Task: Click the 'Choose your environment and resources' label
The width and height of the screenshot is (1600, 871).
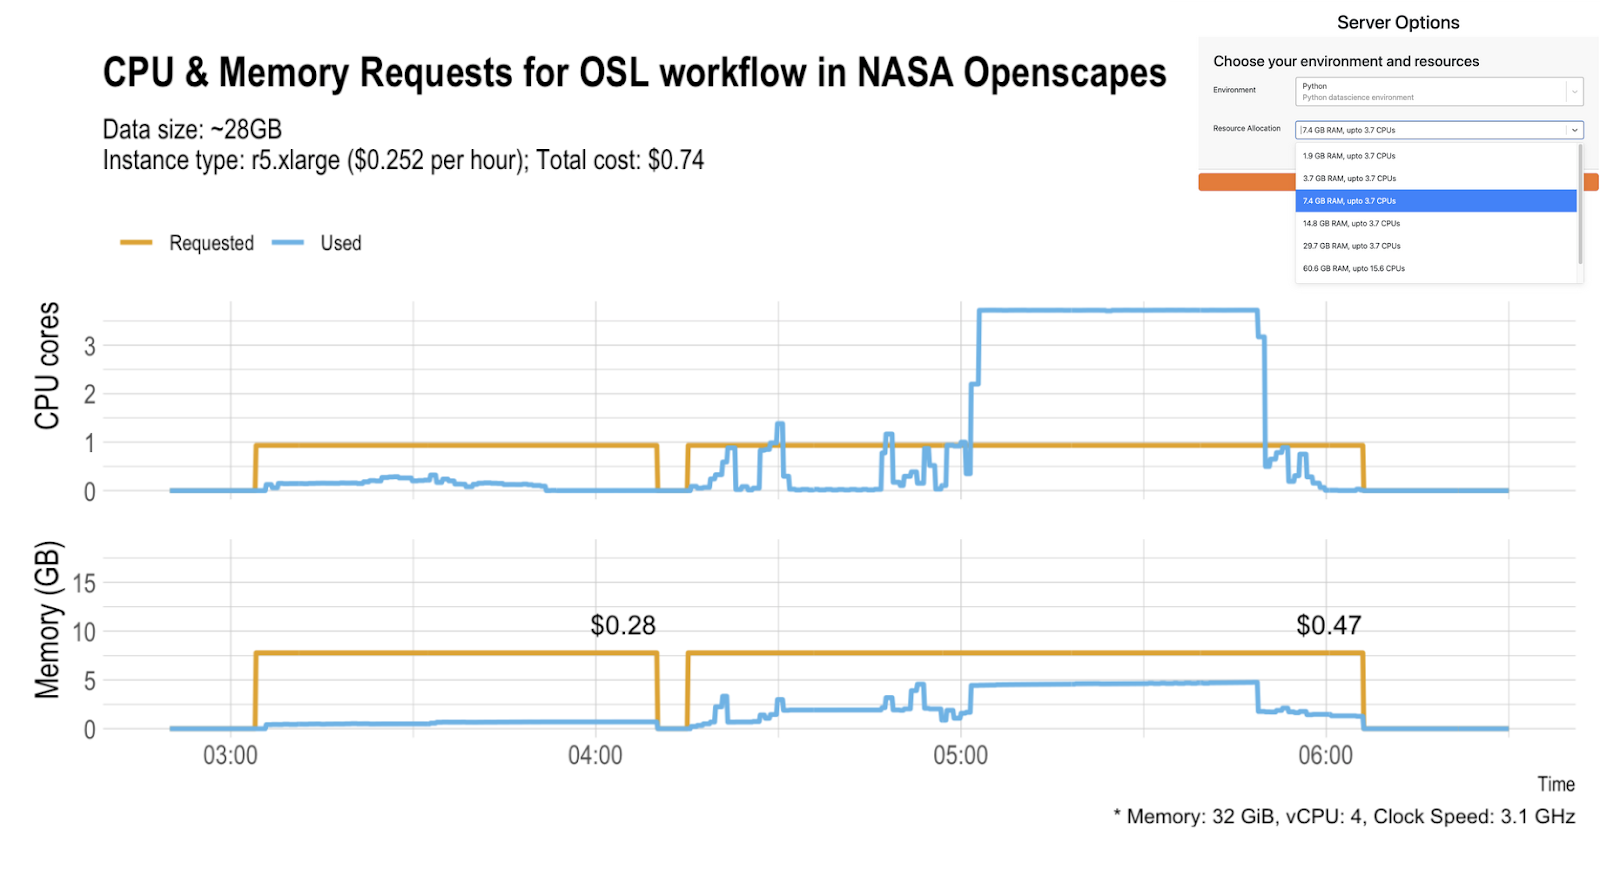Action: [x=1345, y=61]
